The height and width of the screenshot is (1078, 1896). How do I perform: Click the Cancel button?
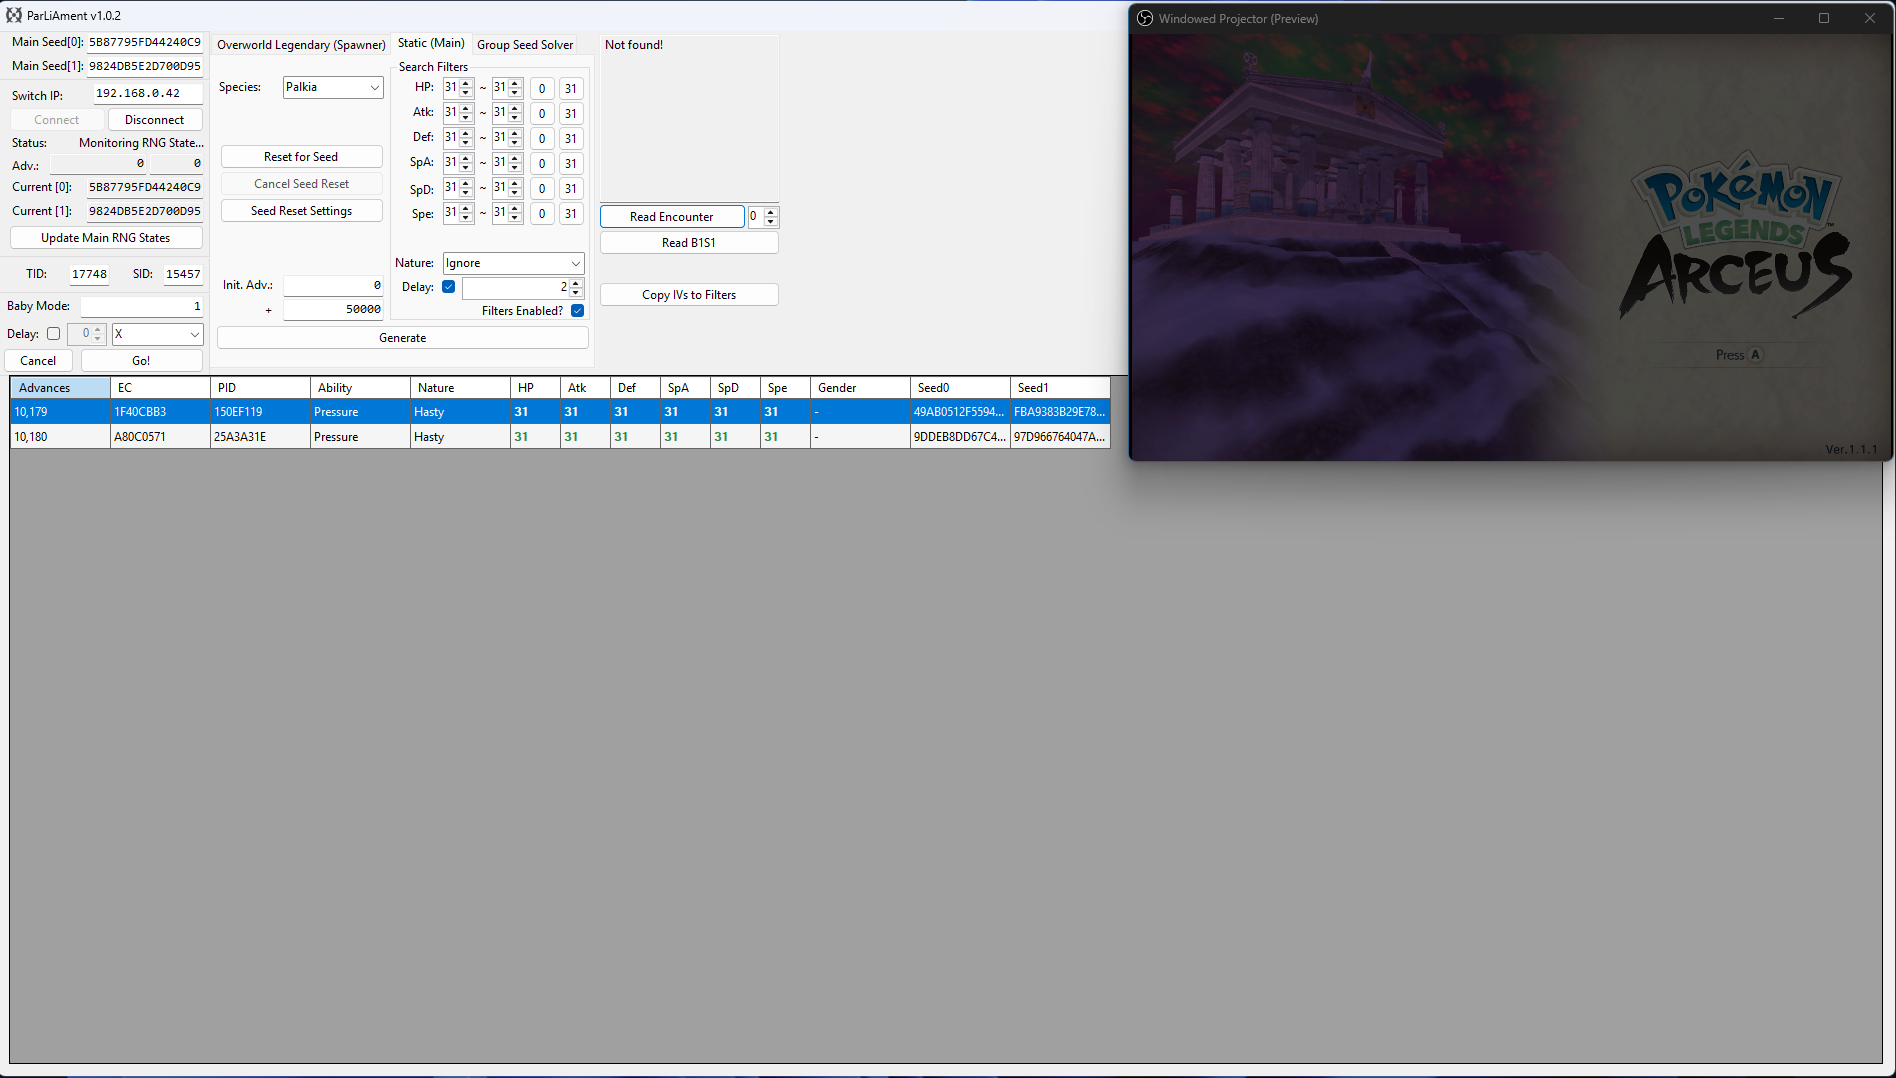(x=38, y=361)
